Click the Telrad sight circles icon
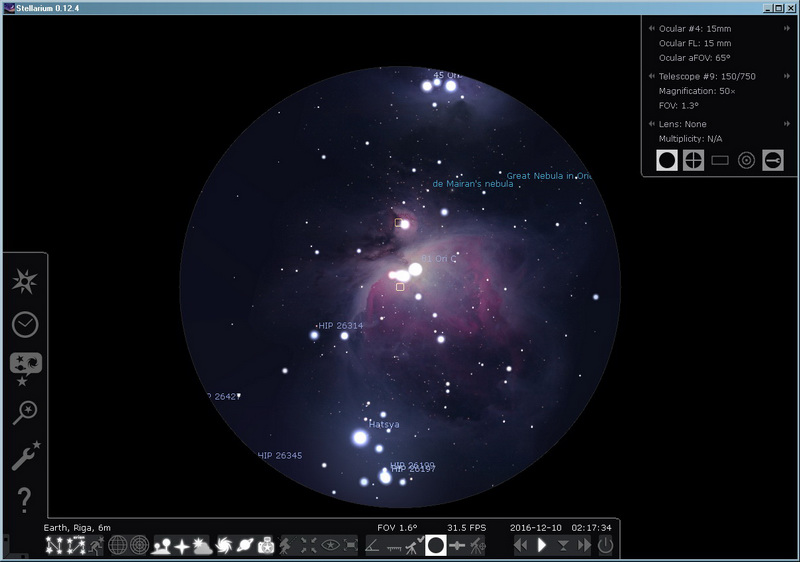800x562 pixels. [746, 160]
